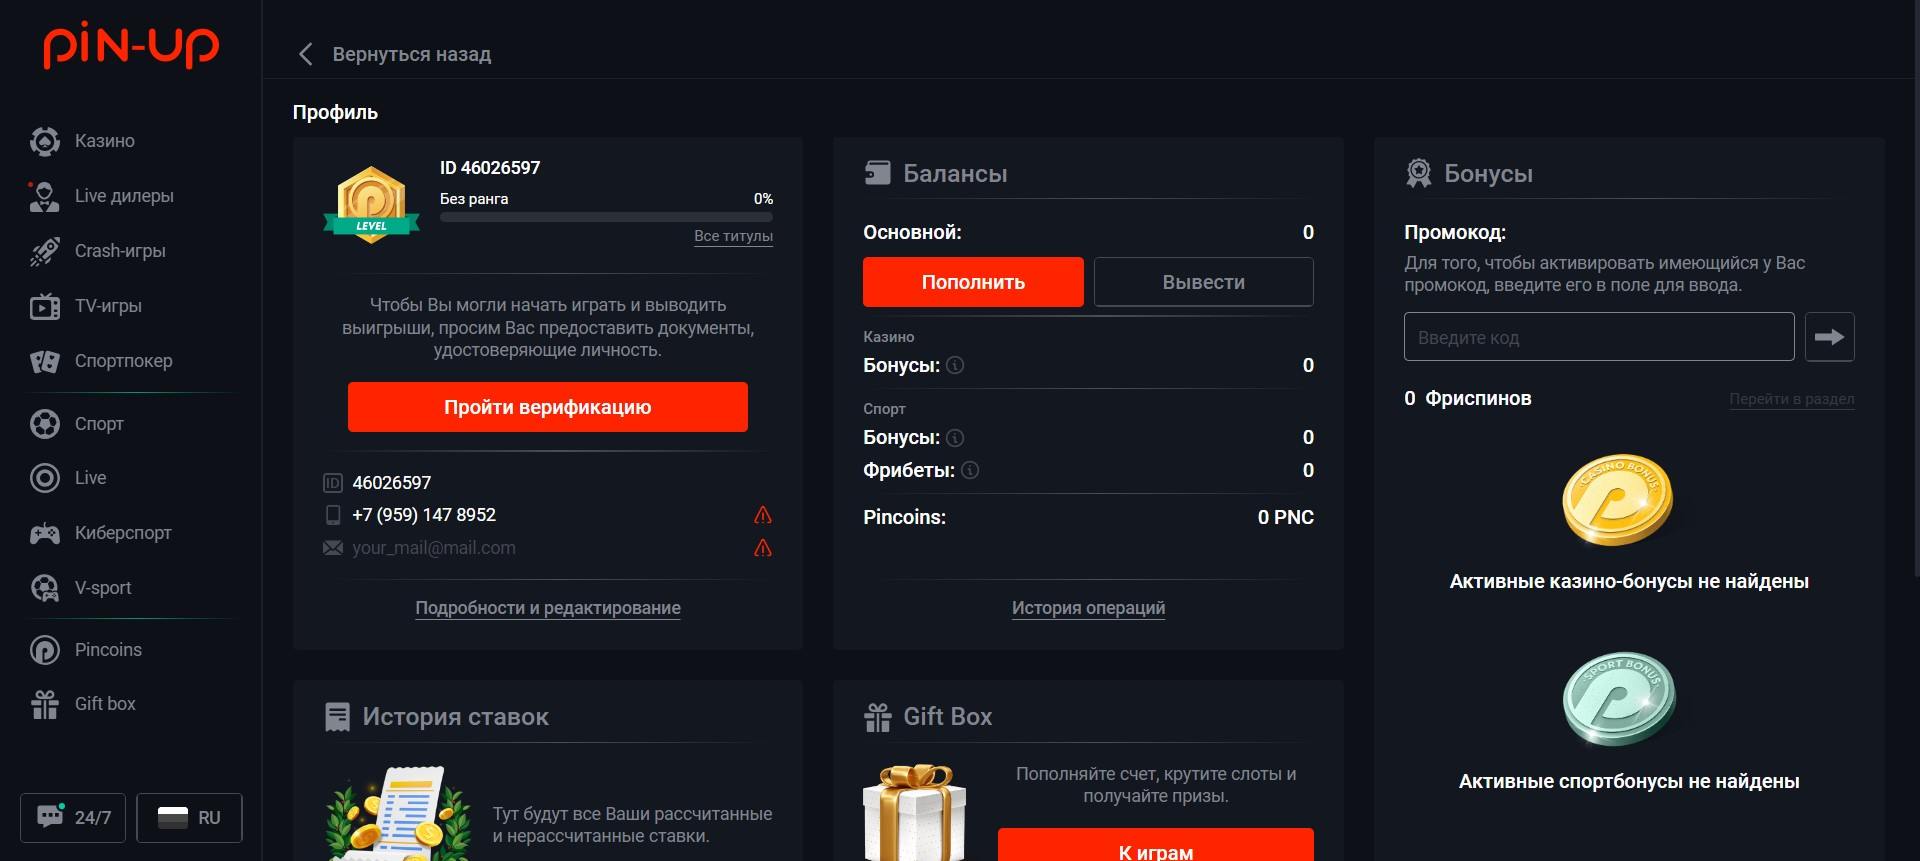
Task: Select Crash-игры rocket icon
Action: tap(45, 251)
